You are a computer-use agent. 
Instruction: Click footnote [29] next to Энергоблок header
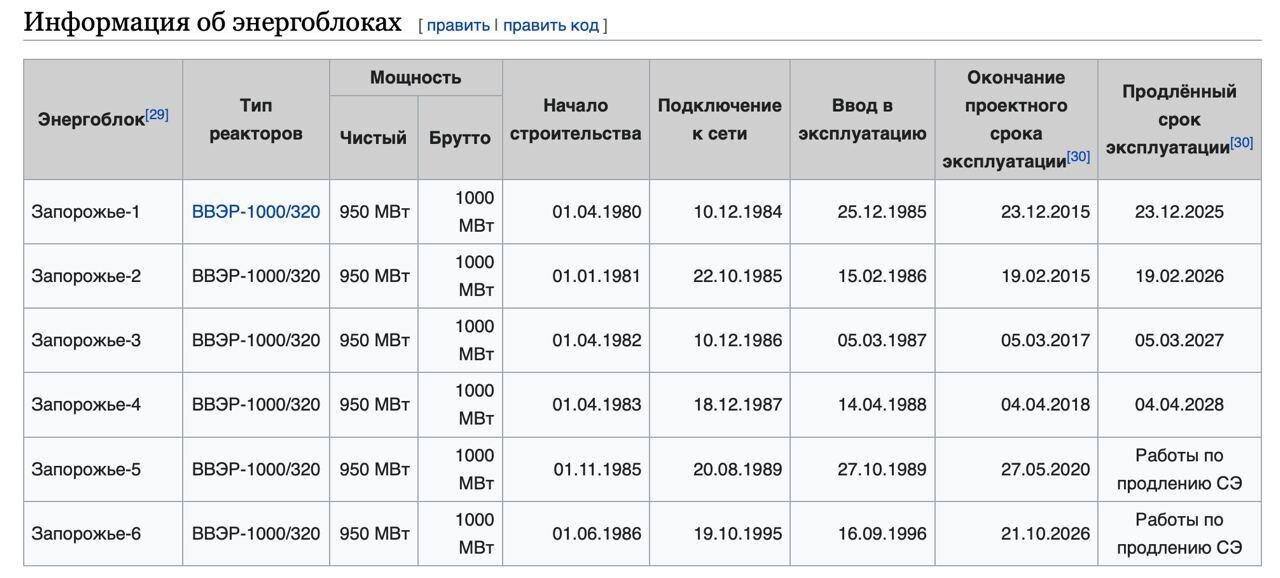click(157, 114)
